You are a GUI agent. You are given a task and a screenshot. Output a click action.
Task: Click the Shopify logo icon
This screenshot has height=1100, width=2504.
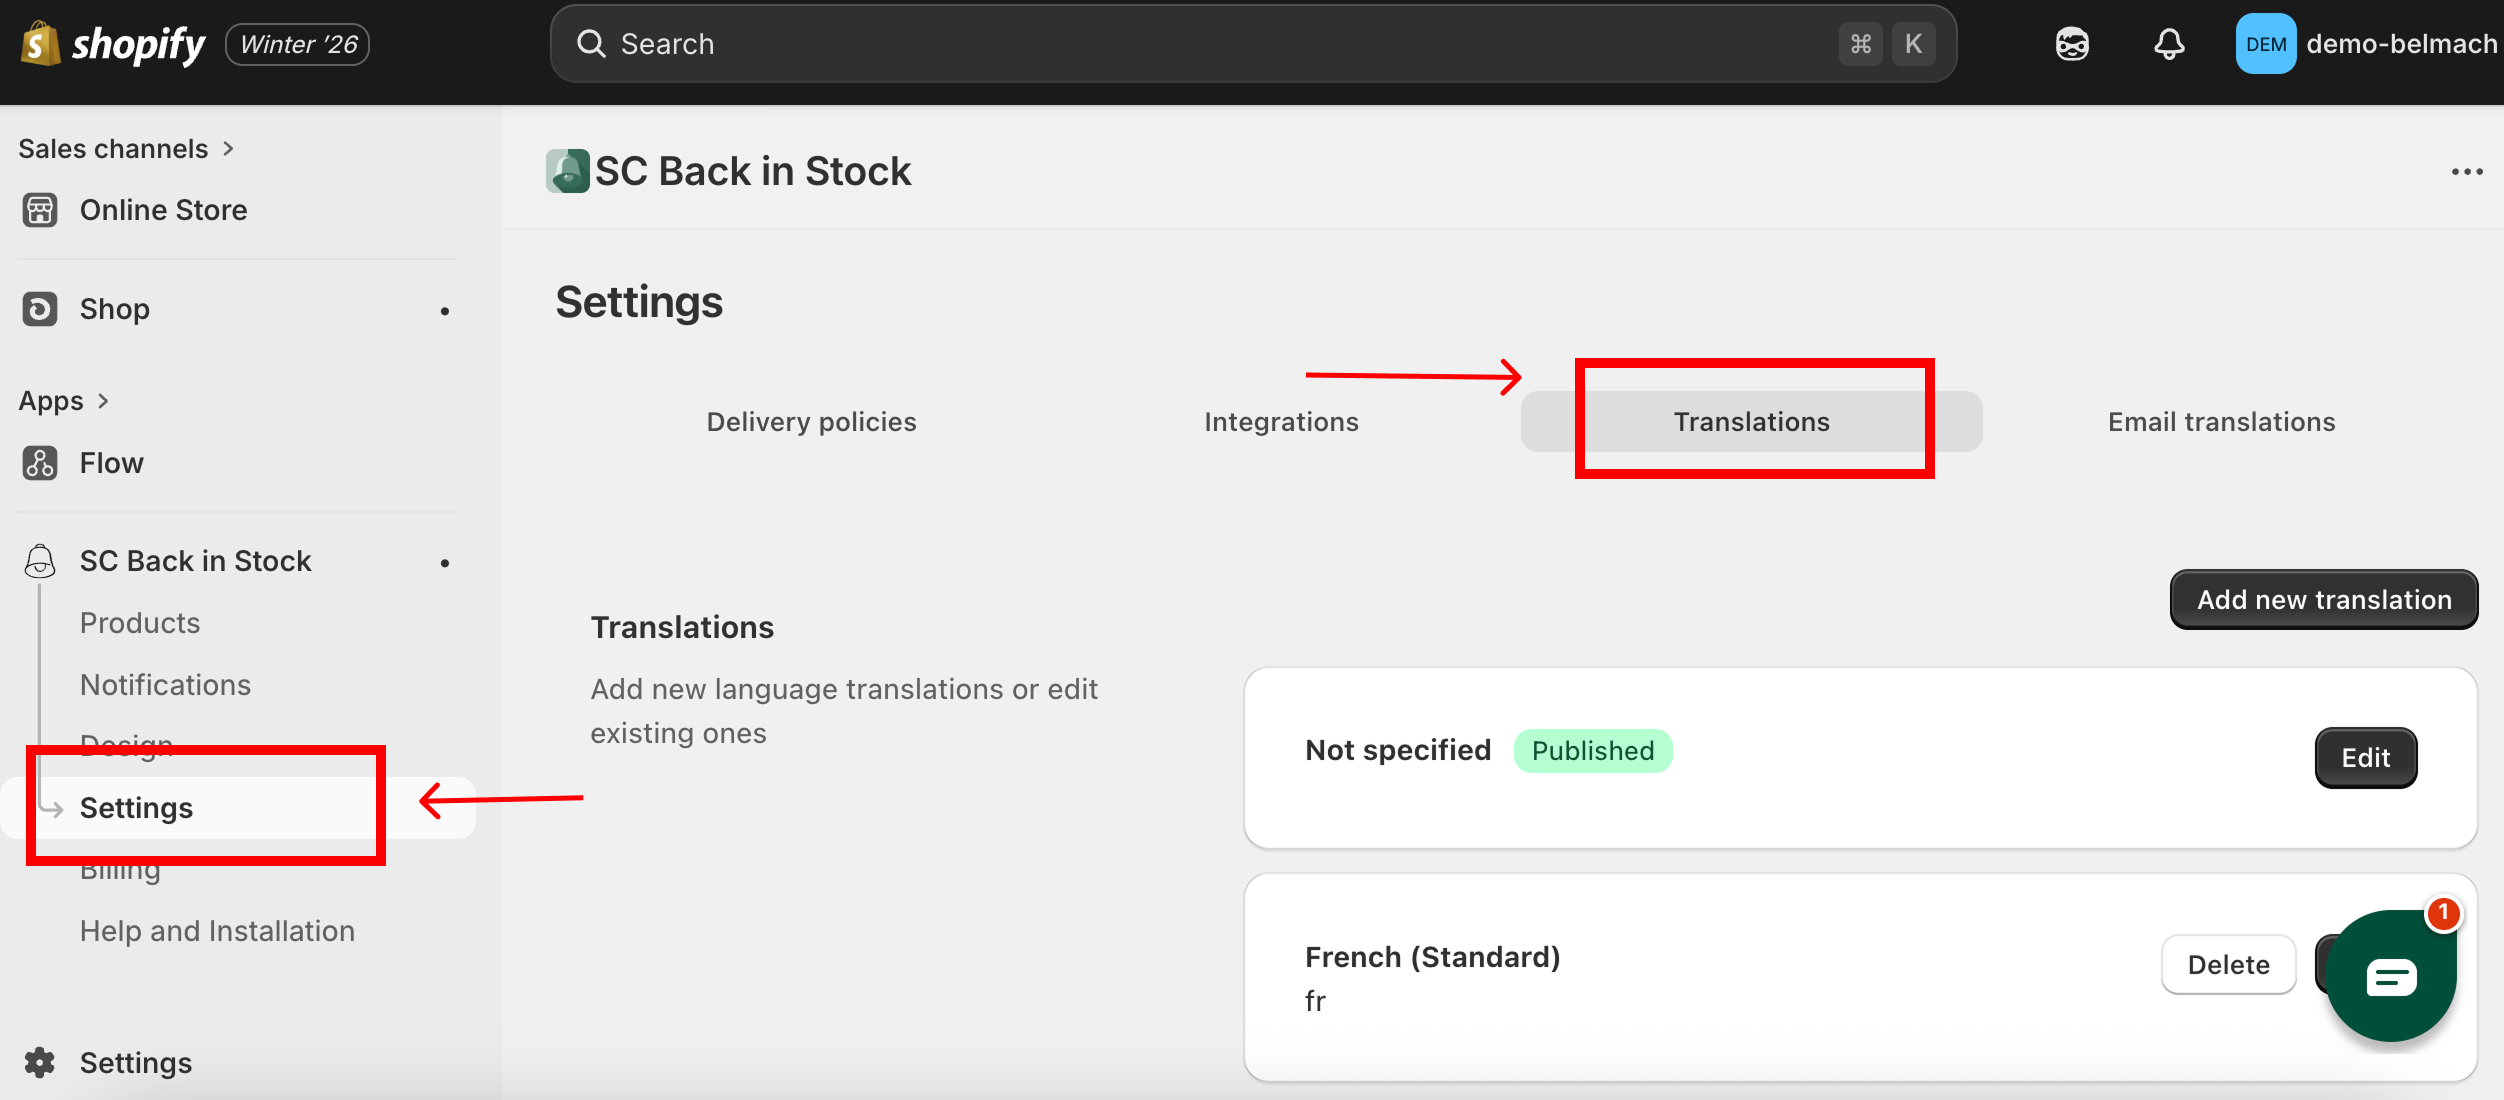point(40,44)
